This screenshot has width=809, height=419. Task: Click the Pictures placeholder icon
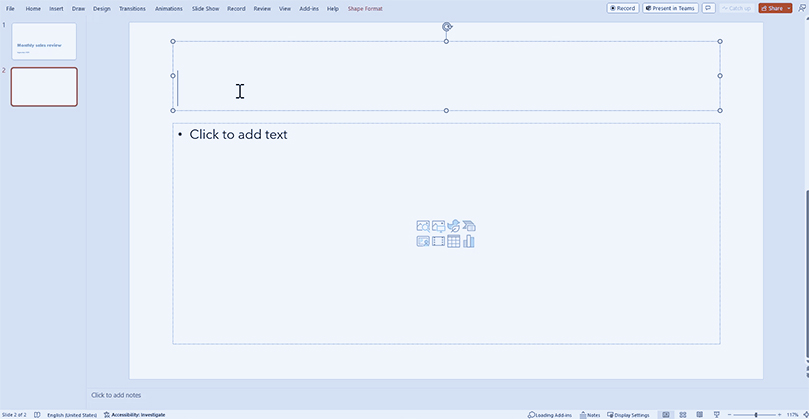point(439,226)
